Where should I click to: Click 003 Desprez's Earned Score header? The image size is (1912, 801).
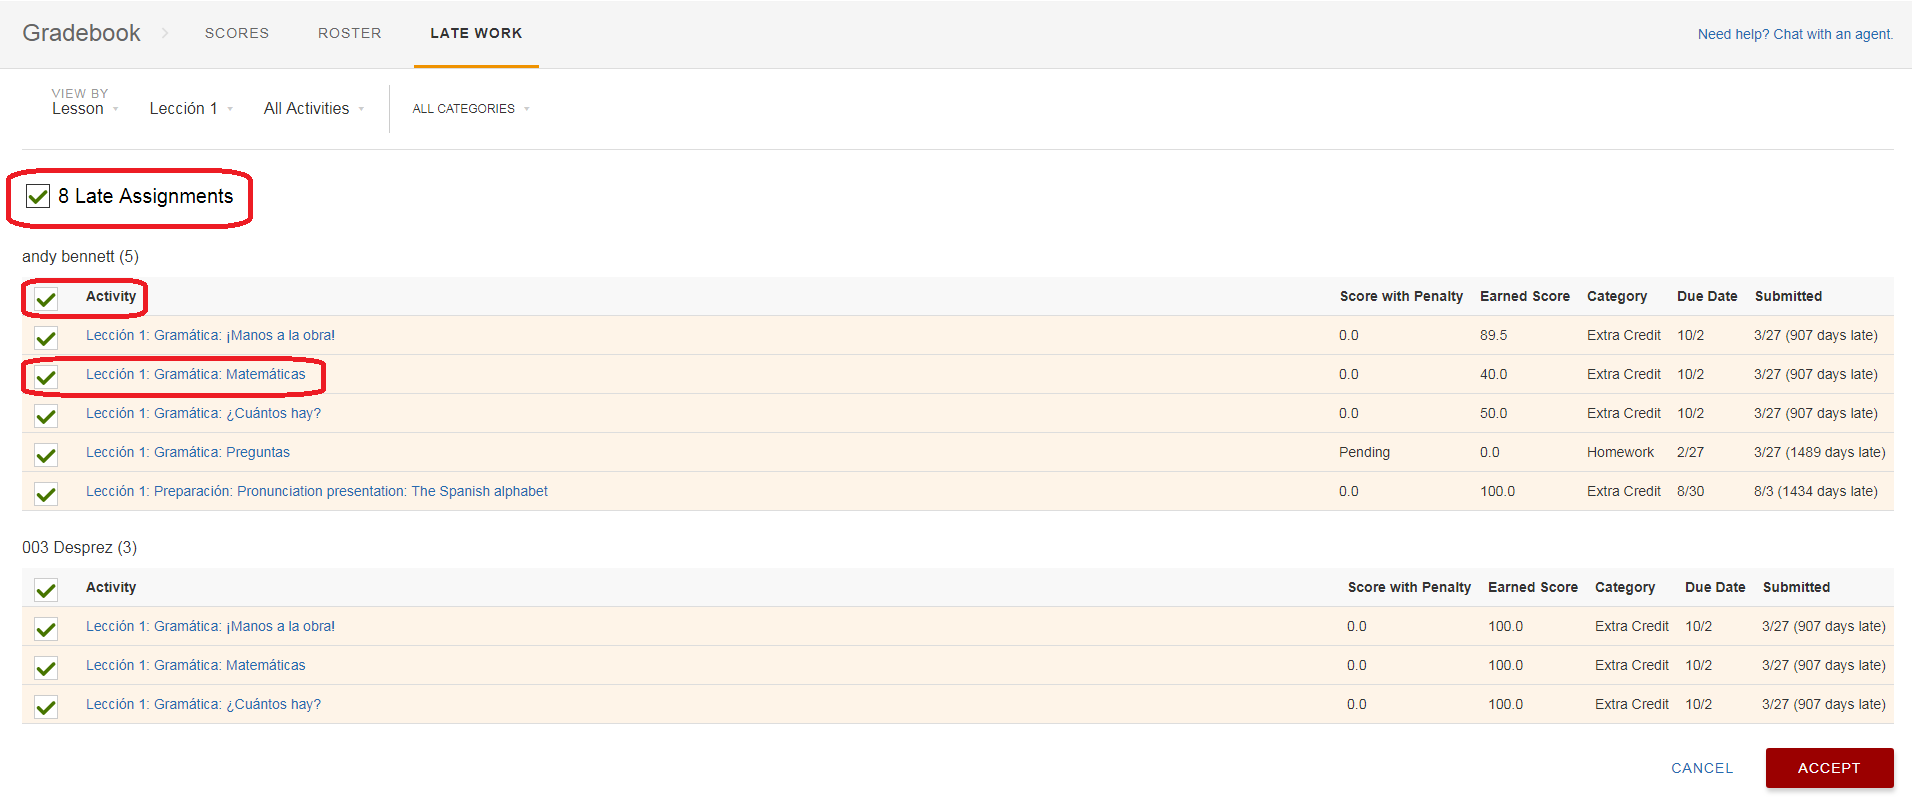point(1533,587)
